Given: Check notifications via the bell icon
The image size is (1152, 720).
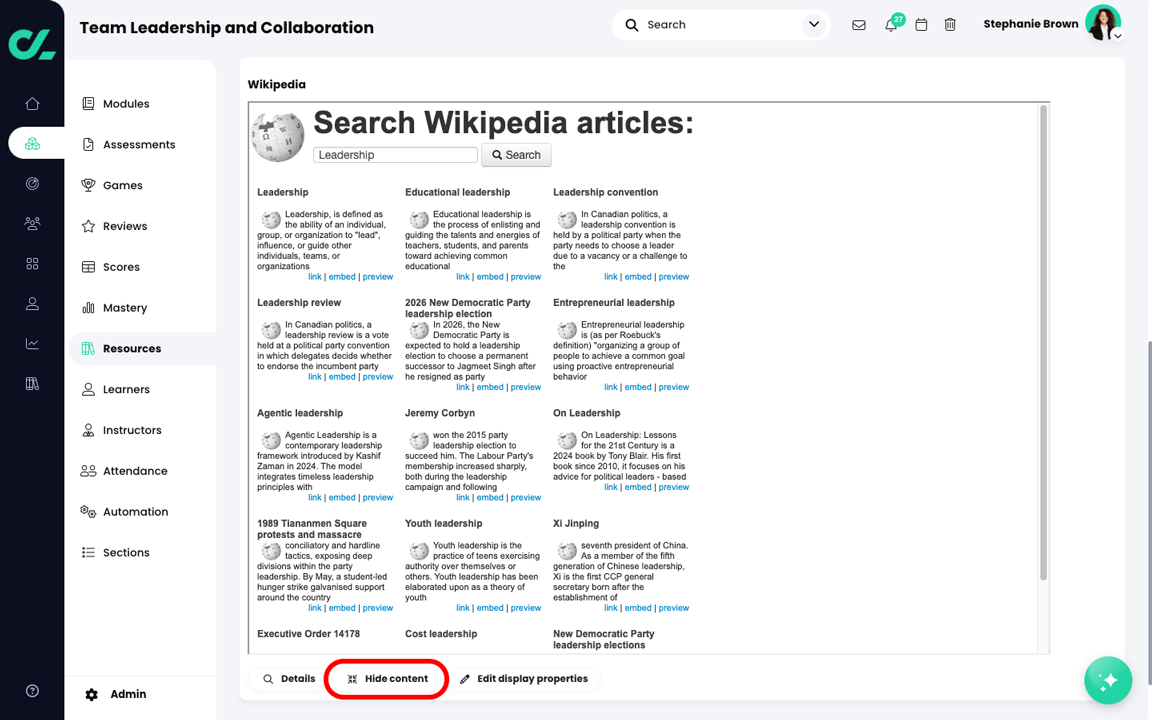Looking at the screenshot, I should click(x=890, y=24).
